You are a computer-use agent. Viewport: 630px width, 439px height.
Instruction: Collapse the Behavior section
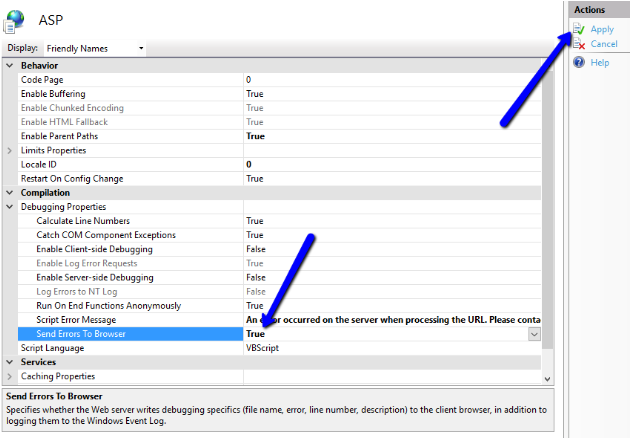(10, 65)
